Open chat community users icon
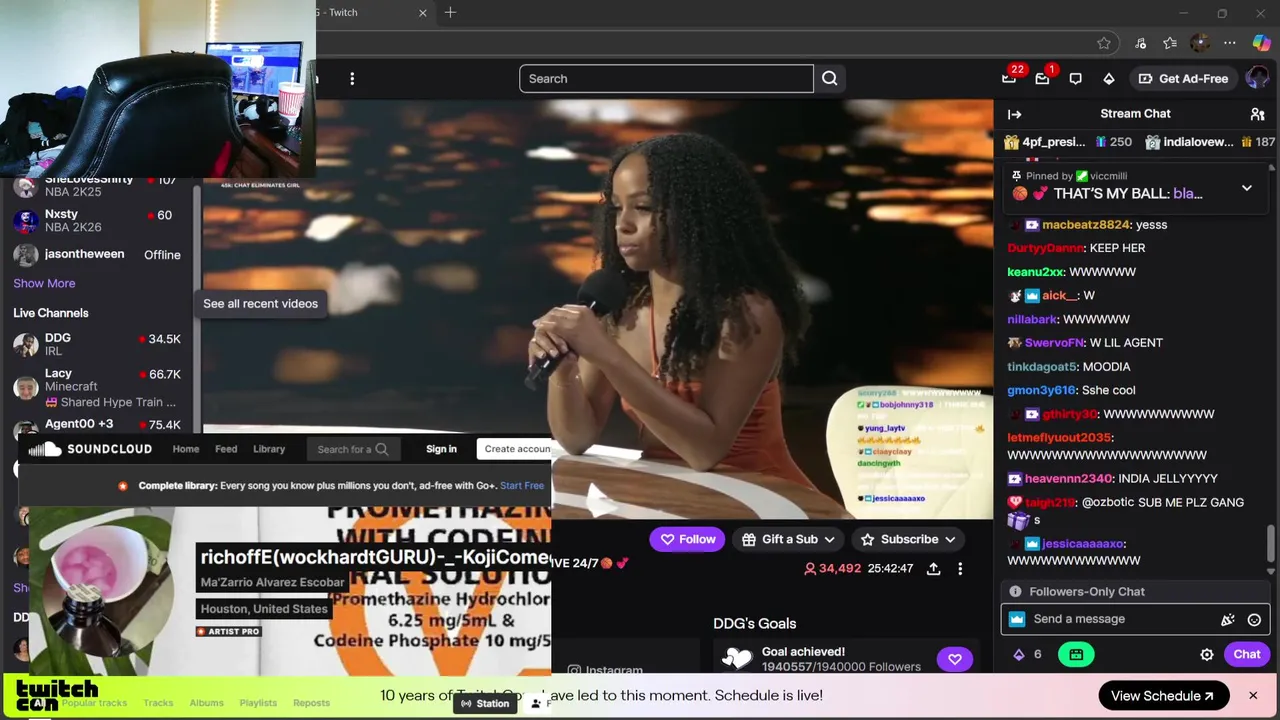Image resolution: width=1280 pixels, height=720 pixels. click(1258, 114)
